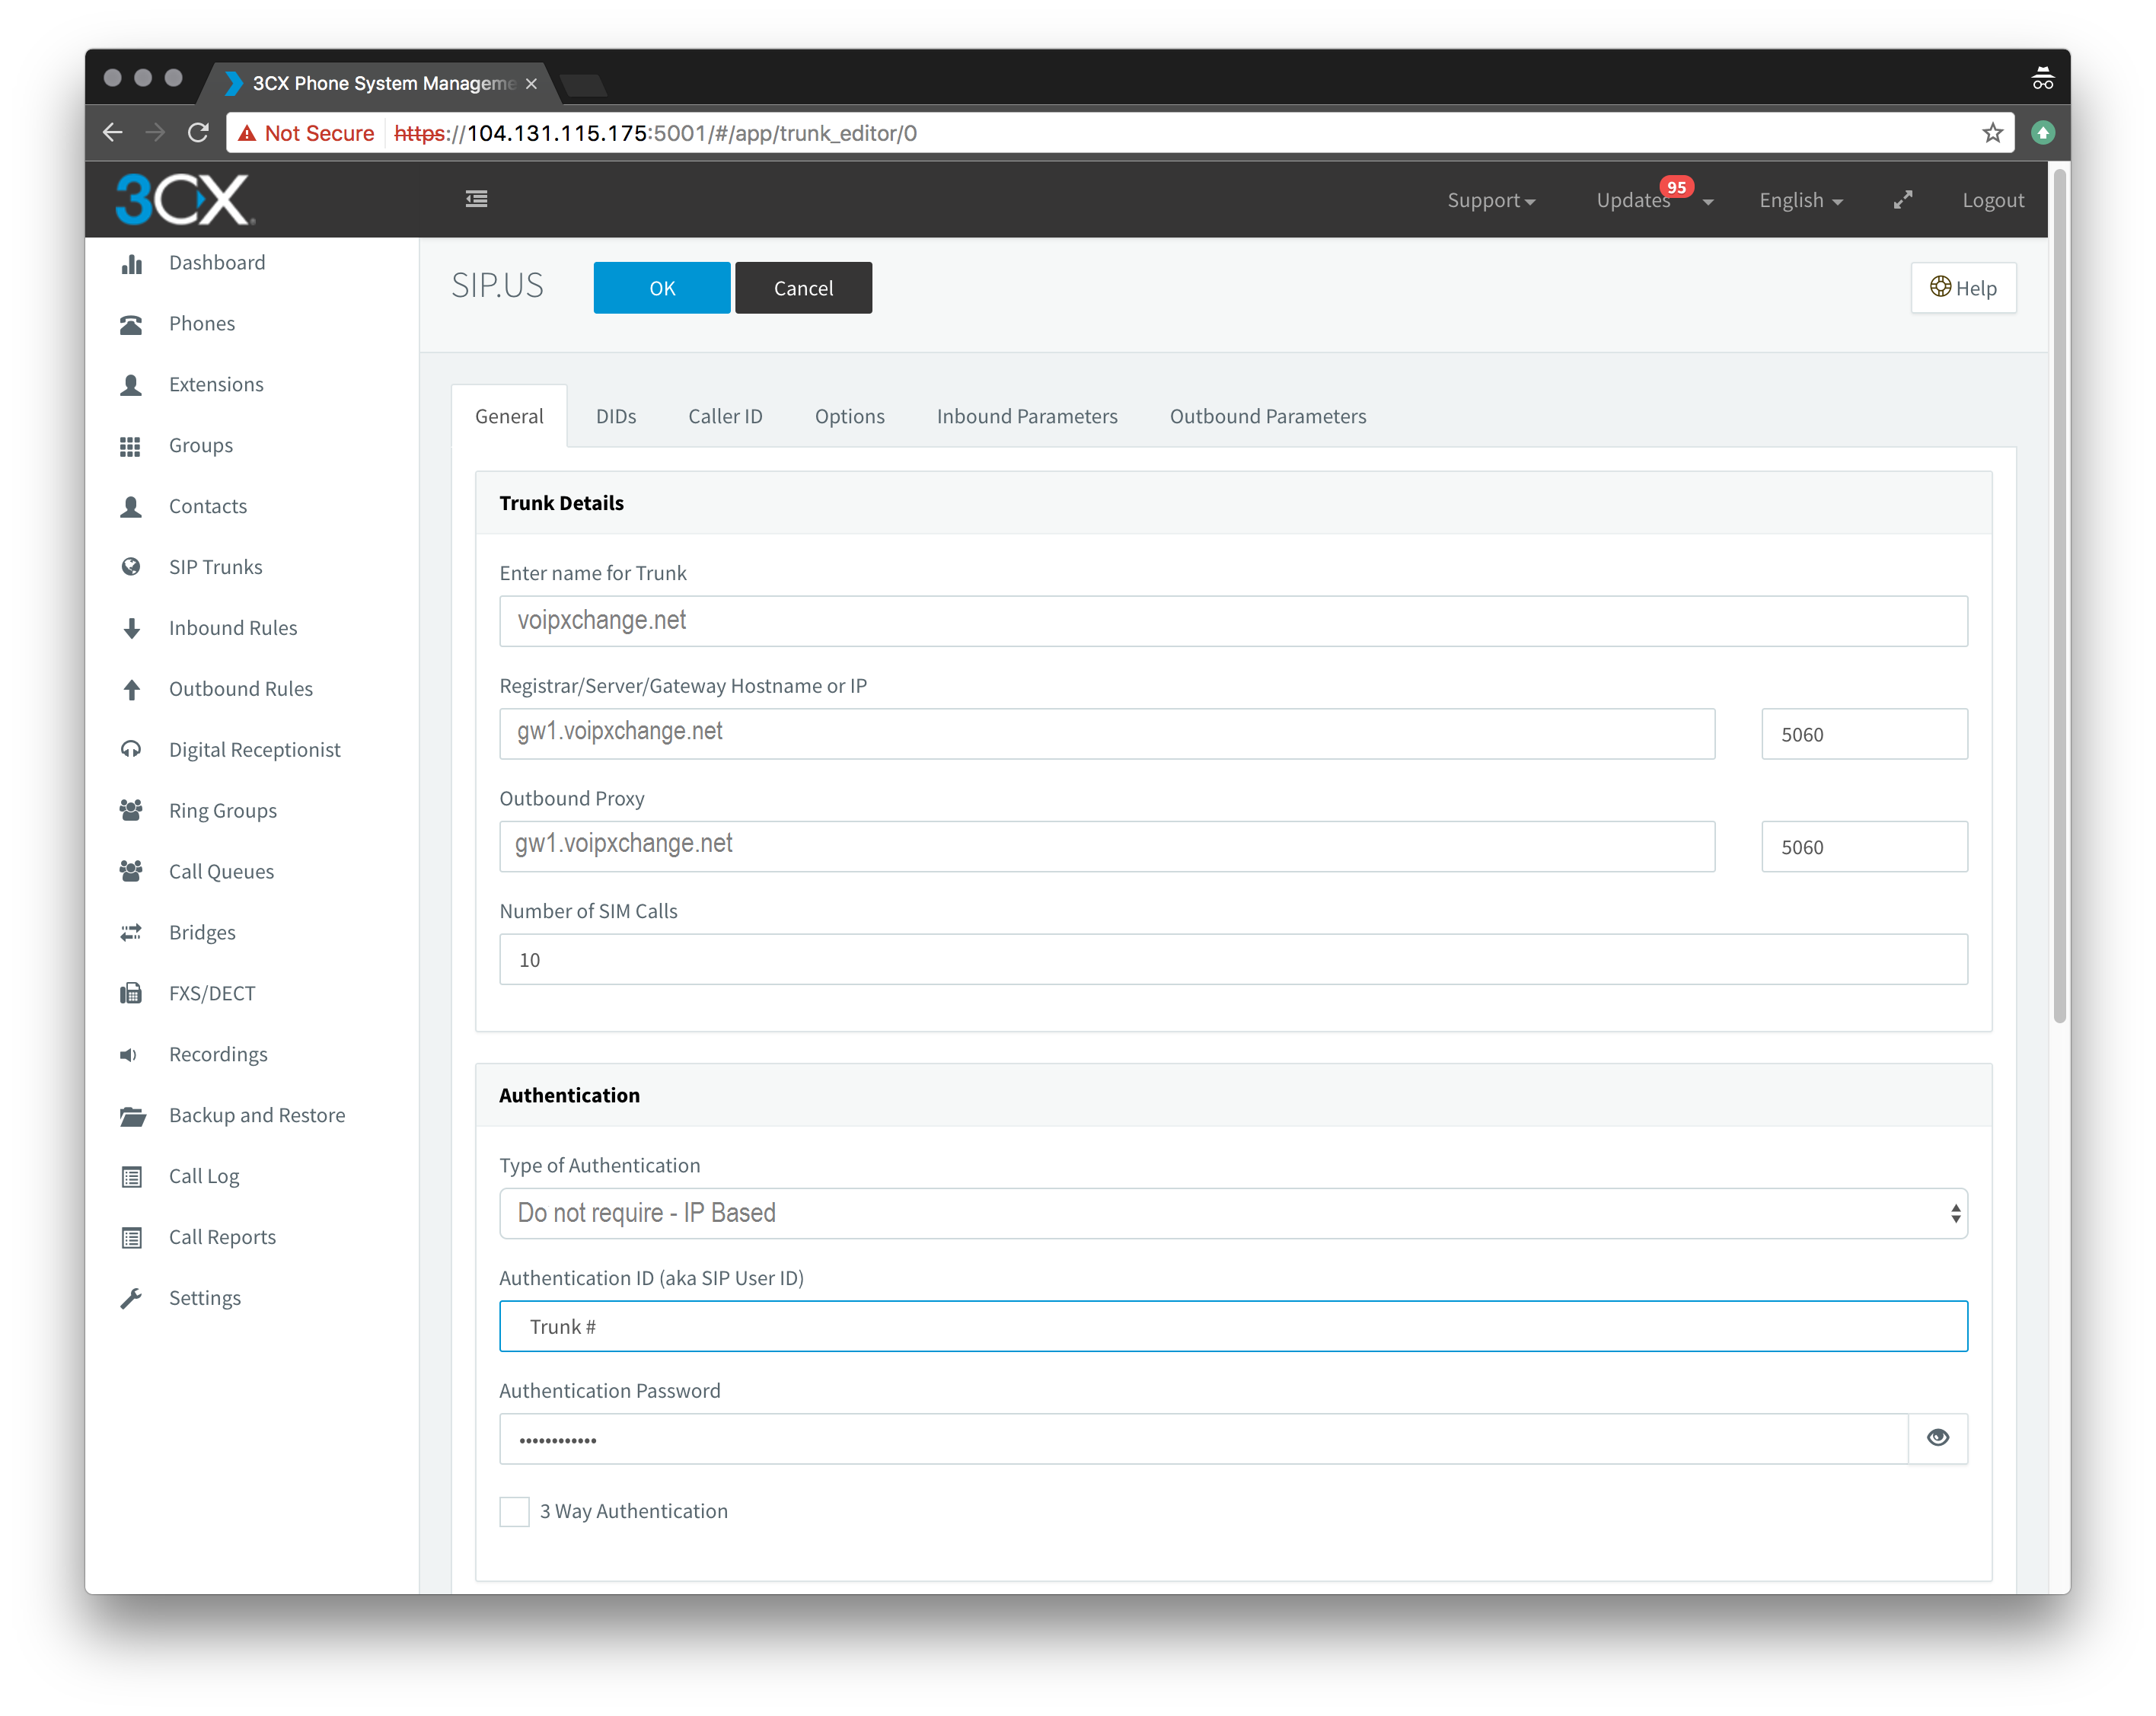This screenshot has height=1716, width=2156.
Task: Click the Inbound Rules down-arrow icon
Action: [131, 628]
